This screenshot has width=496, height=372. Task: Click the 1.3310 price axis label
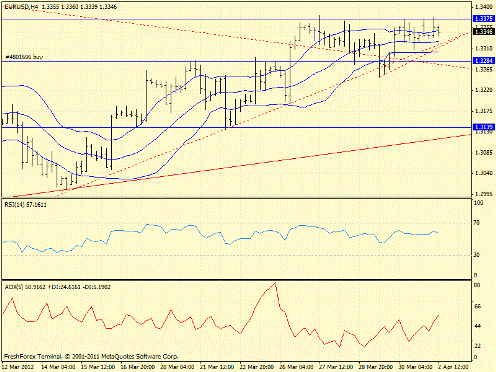pyautogui.click(x=484, y=48)
